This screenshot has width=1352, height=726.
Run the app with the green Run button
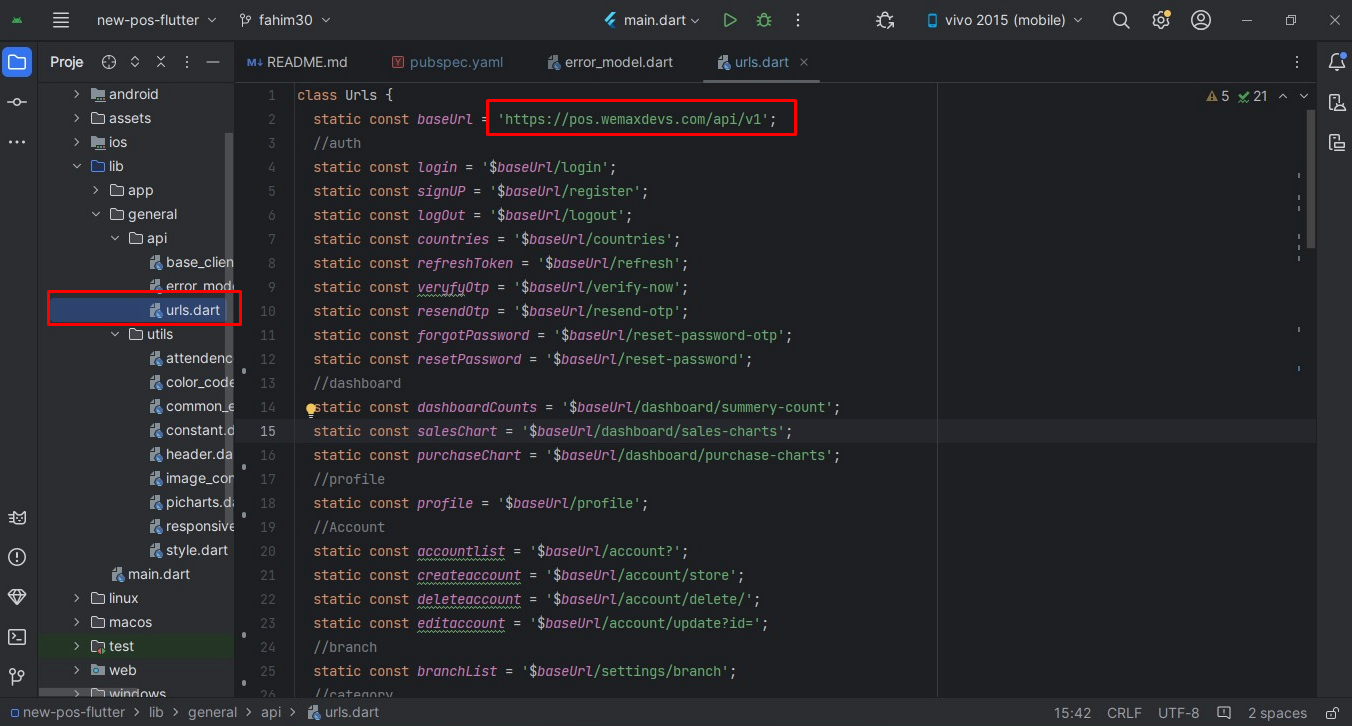tap(730, 19)
